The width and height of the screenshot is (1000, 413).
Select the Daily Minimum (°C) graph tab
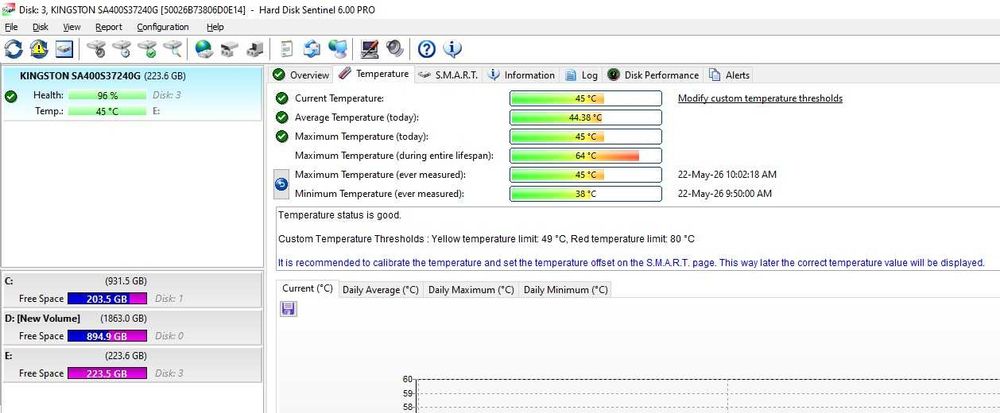click(x=566, y=289)
